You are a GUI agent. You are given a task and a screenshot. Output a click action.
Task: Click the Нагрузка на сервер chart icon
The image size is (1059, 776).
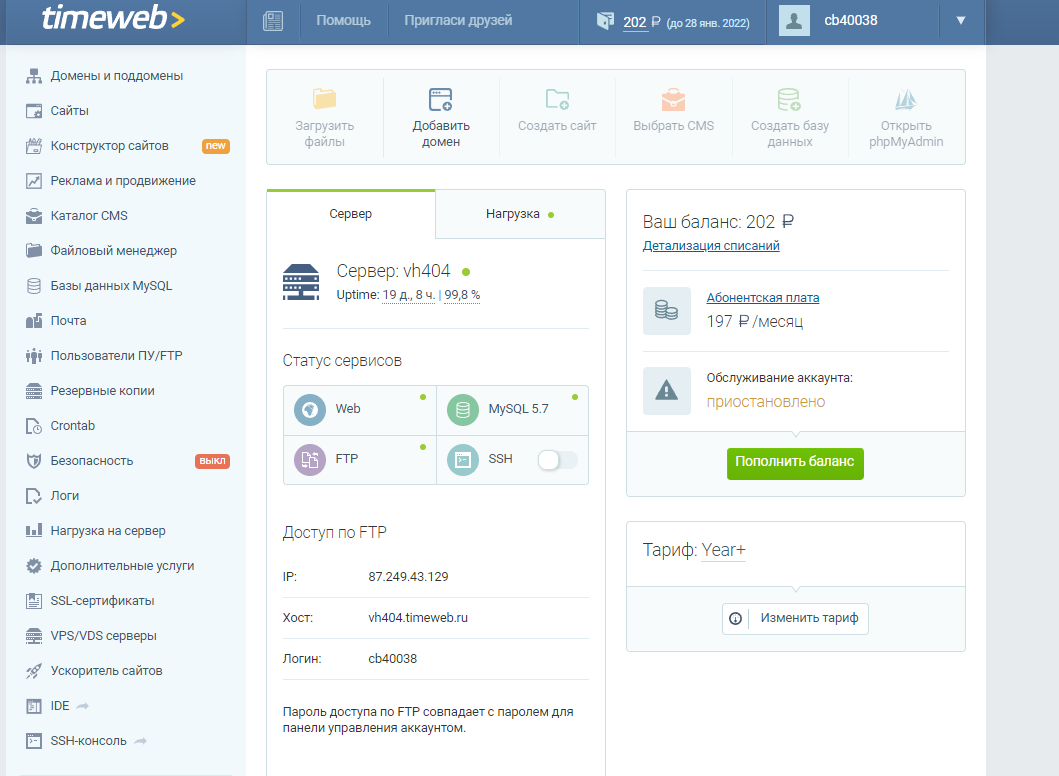[x=34, y=531]
